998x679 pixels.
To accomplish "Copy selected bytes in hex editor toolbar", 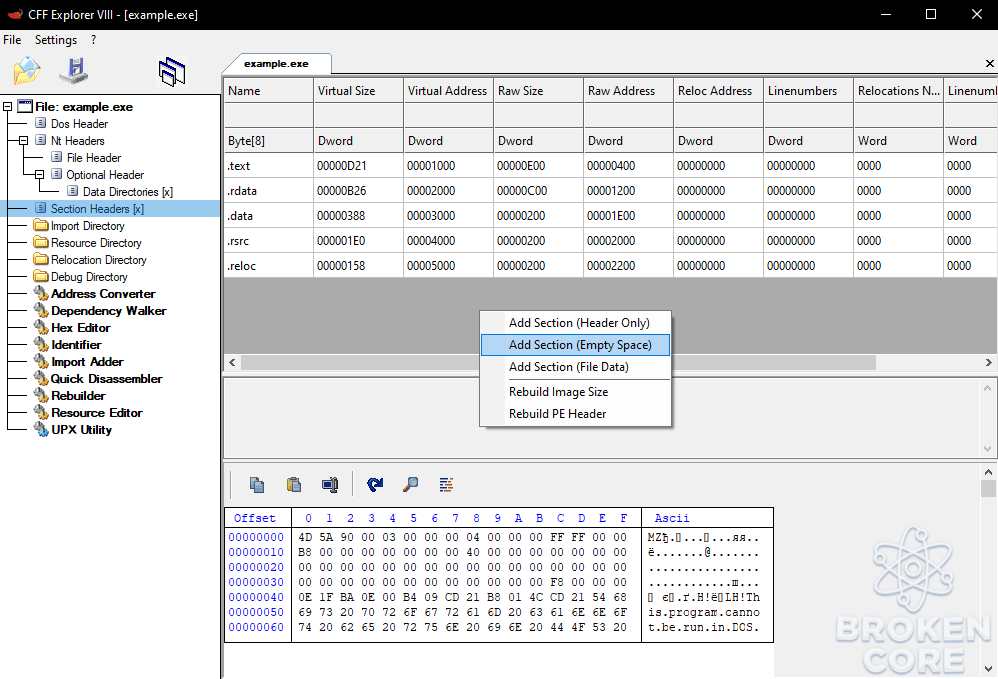I will click(x=257, y=485).
